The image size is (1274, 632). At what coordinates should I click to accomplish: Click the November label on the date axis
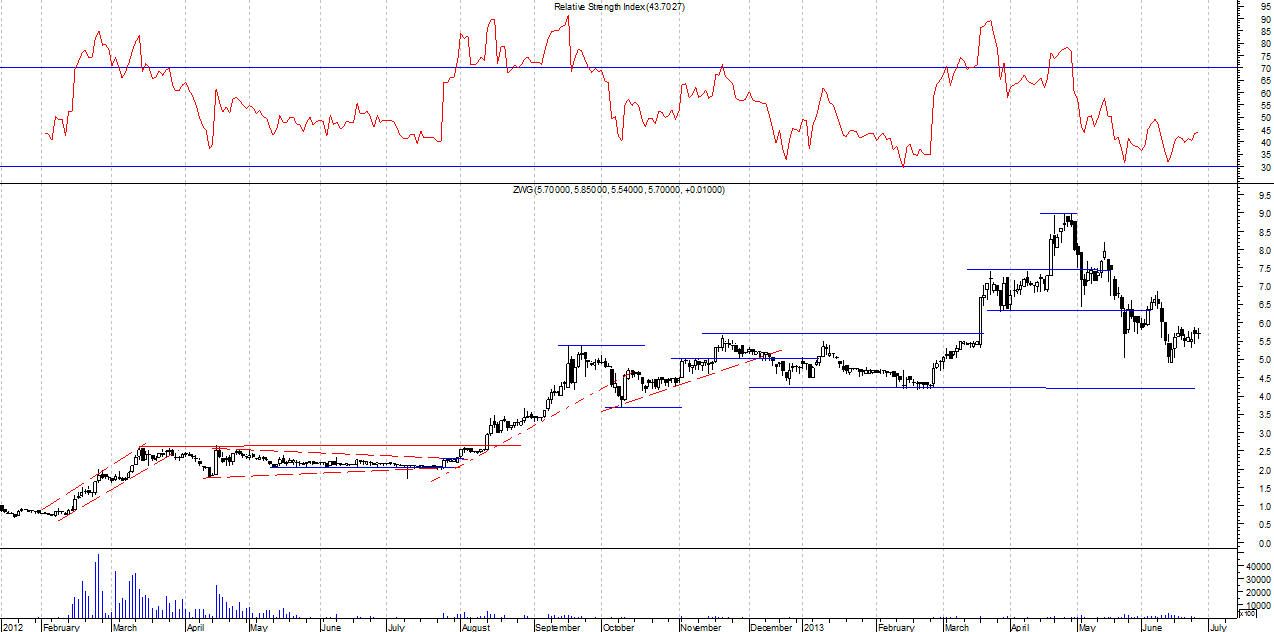pos(700,627)
